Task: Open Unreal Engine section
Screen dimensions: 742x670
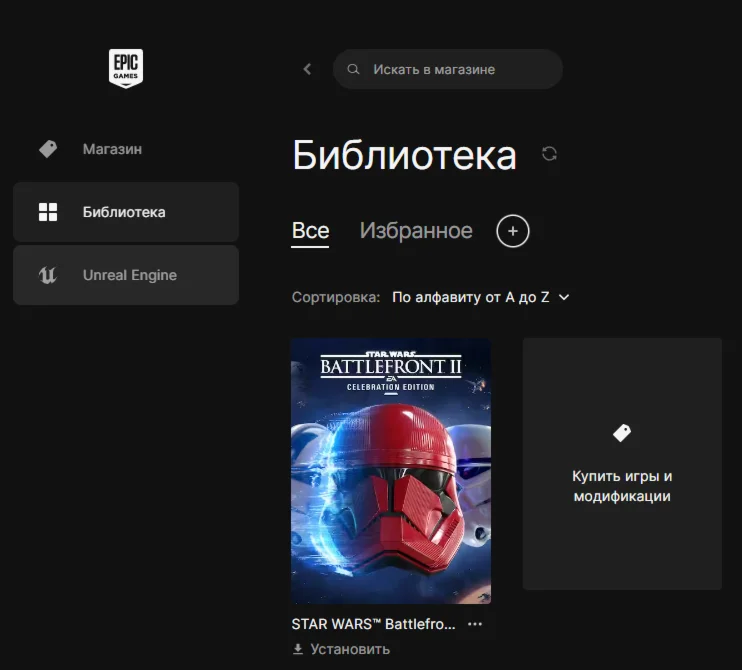Action: point(126,275)
